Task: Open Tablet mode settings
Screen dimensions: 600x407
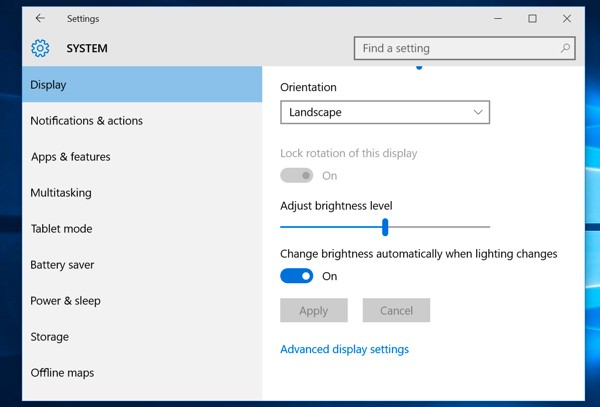Action: (x=142, y=228)
